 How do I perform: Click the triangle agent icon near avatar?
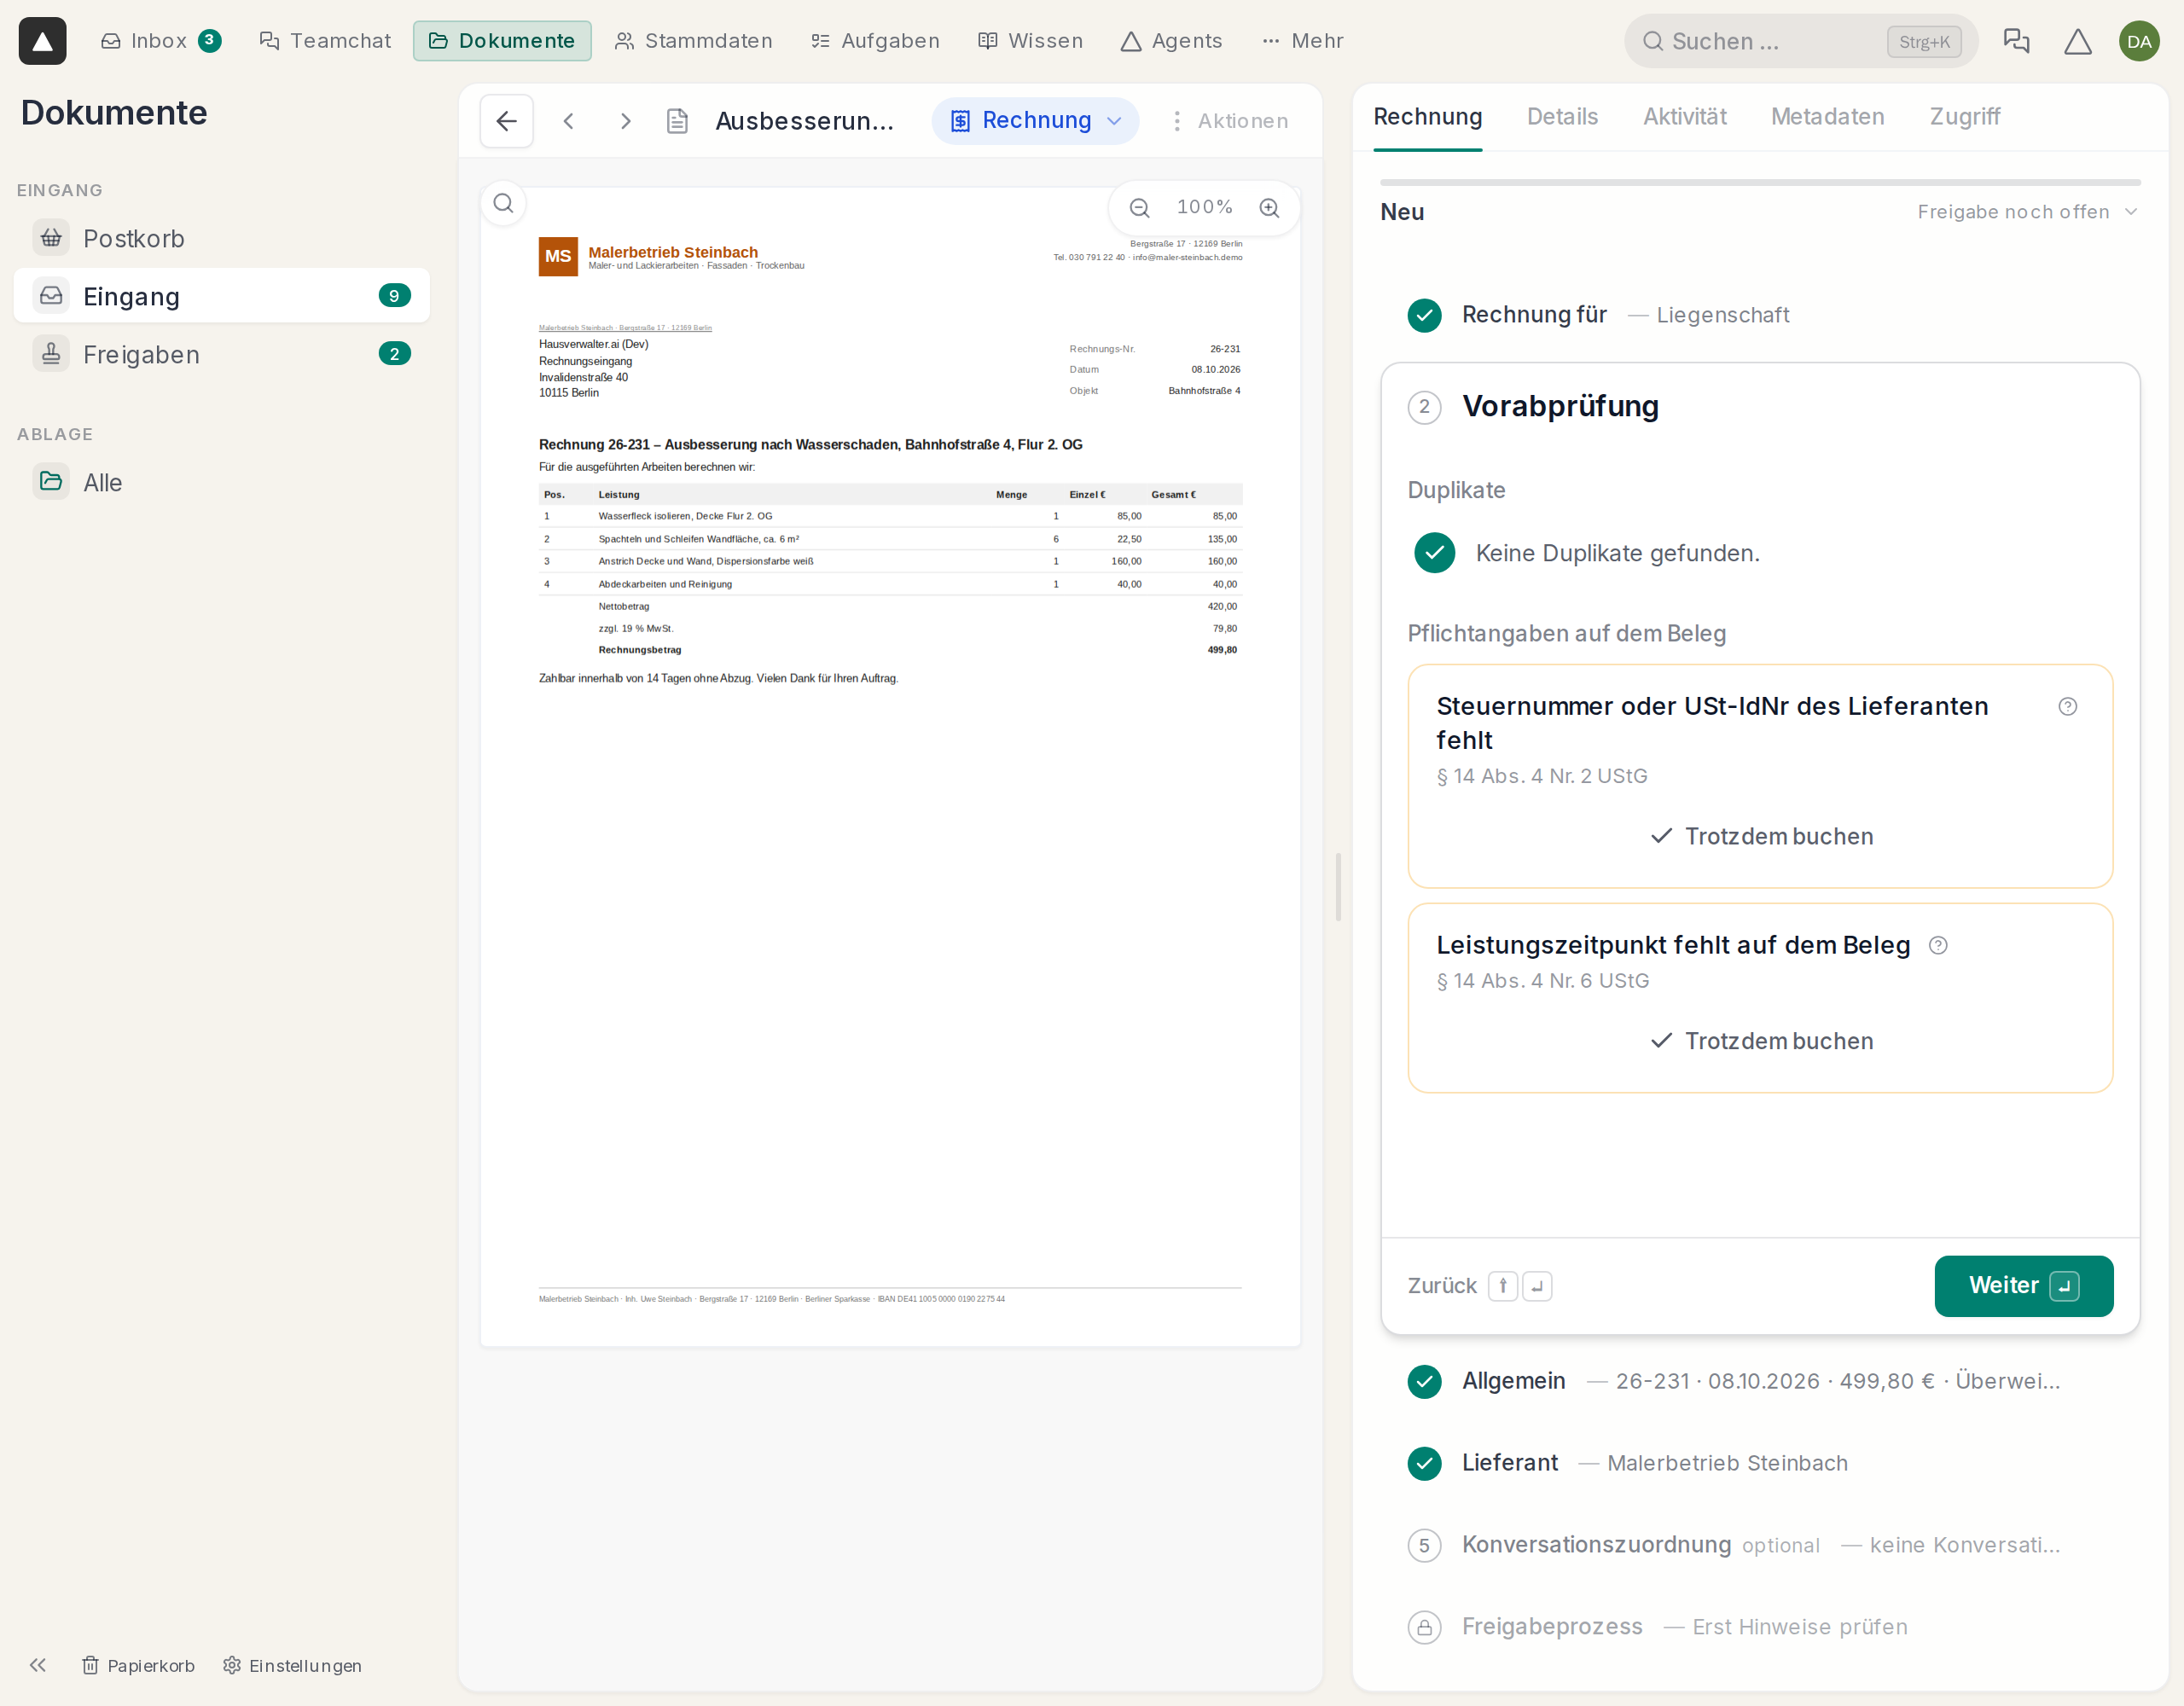(x=2078, y=41)
